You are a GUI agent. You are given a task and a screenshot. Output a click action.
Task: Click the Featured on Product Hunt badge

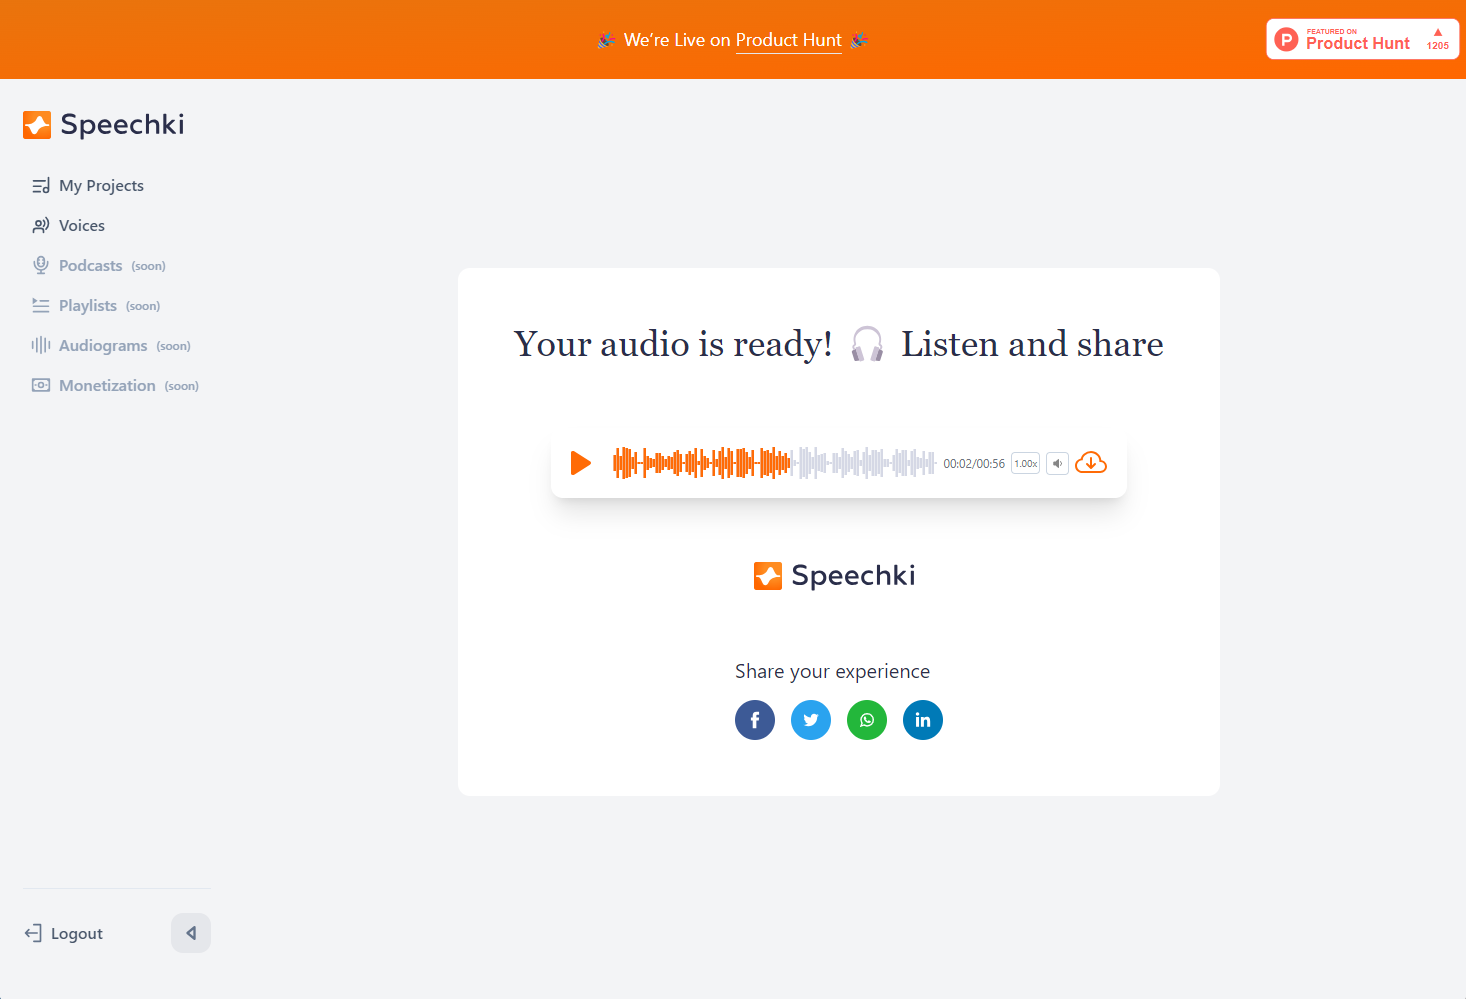pos(1363,39)
